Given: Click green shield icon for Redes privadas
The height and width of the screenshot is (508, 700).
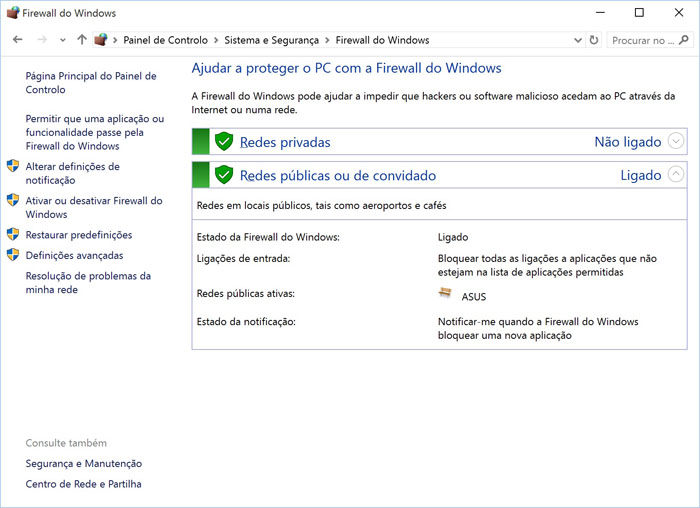Looking at the screenshot, I should (224, 142).
